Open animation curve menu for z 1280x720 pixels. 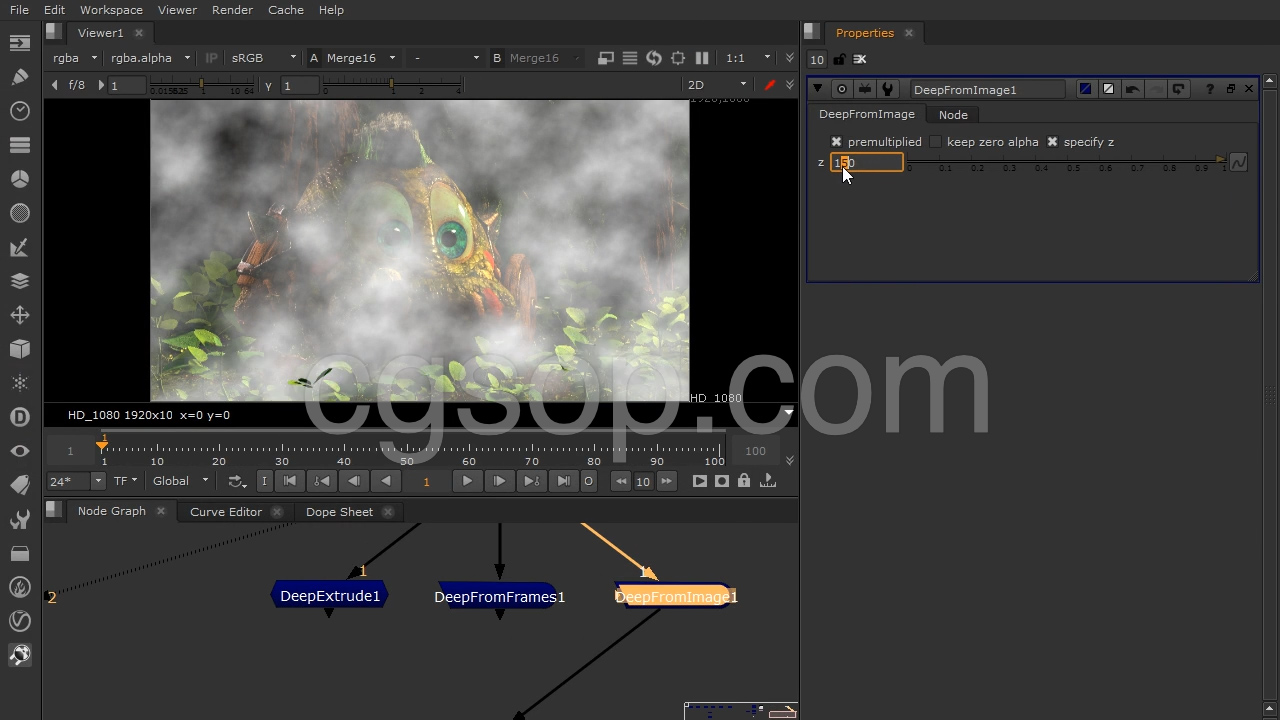click(1239, 162)
